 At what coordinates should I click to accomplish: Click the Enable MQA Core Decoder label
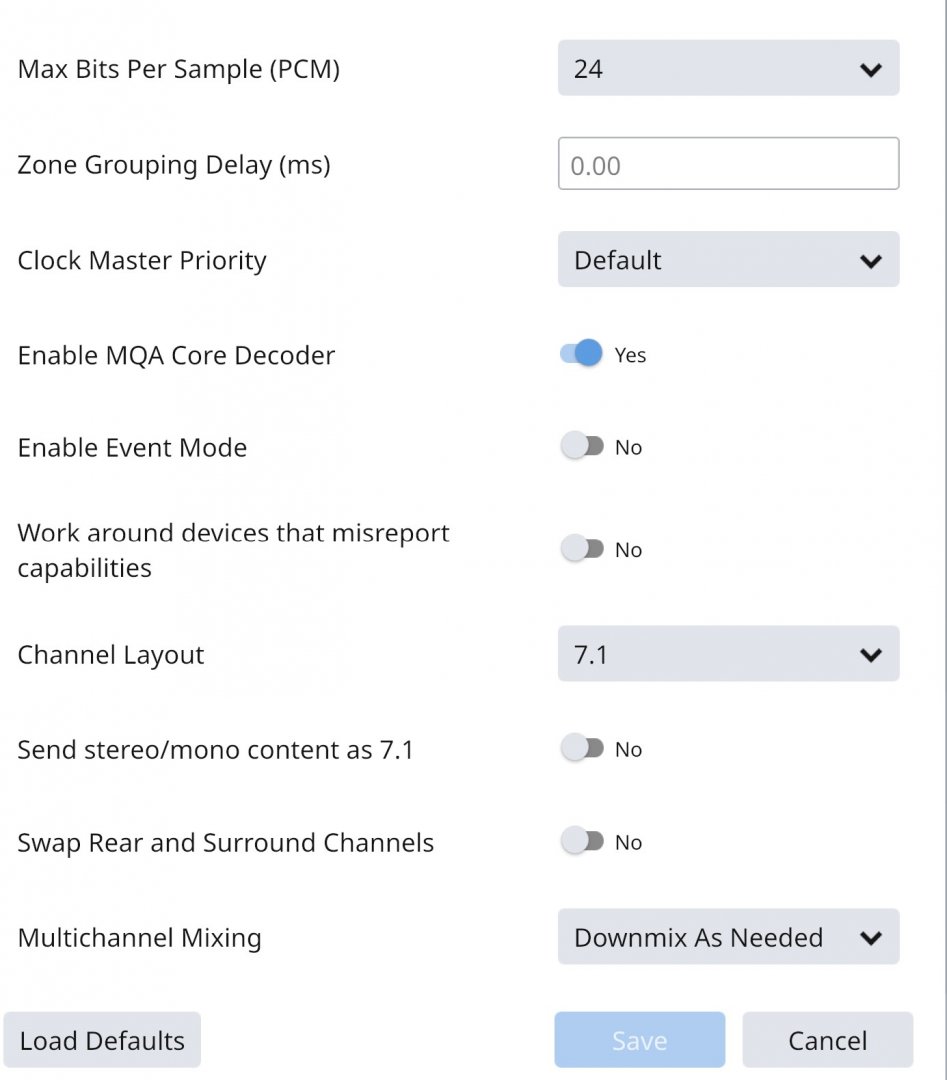click(x=176, y=355)
